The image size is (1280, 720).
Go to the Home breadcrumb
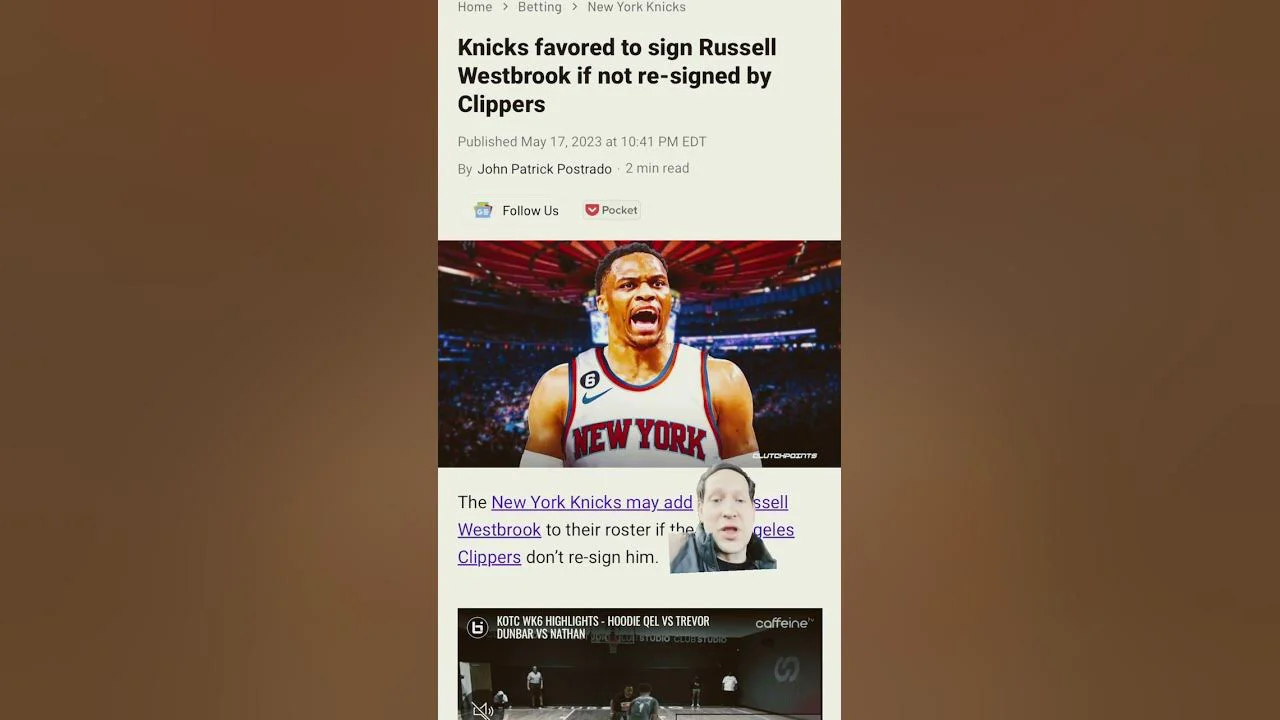(475, 7)
